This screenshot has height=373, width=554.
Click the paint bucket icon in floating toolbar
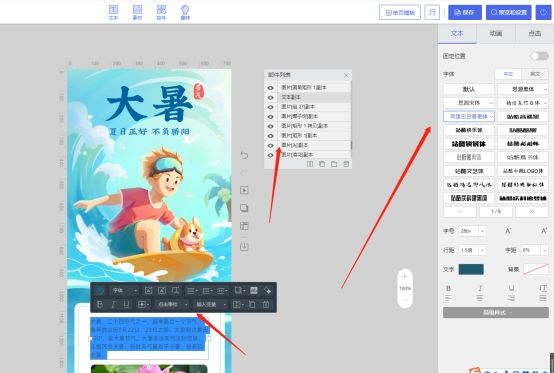(267, 290)
